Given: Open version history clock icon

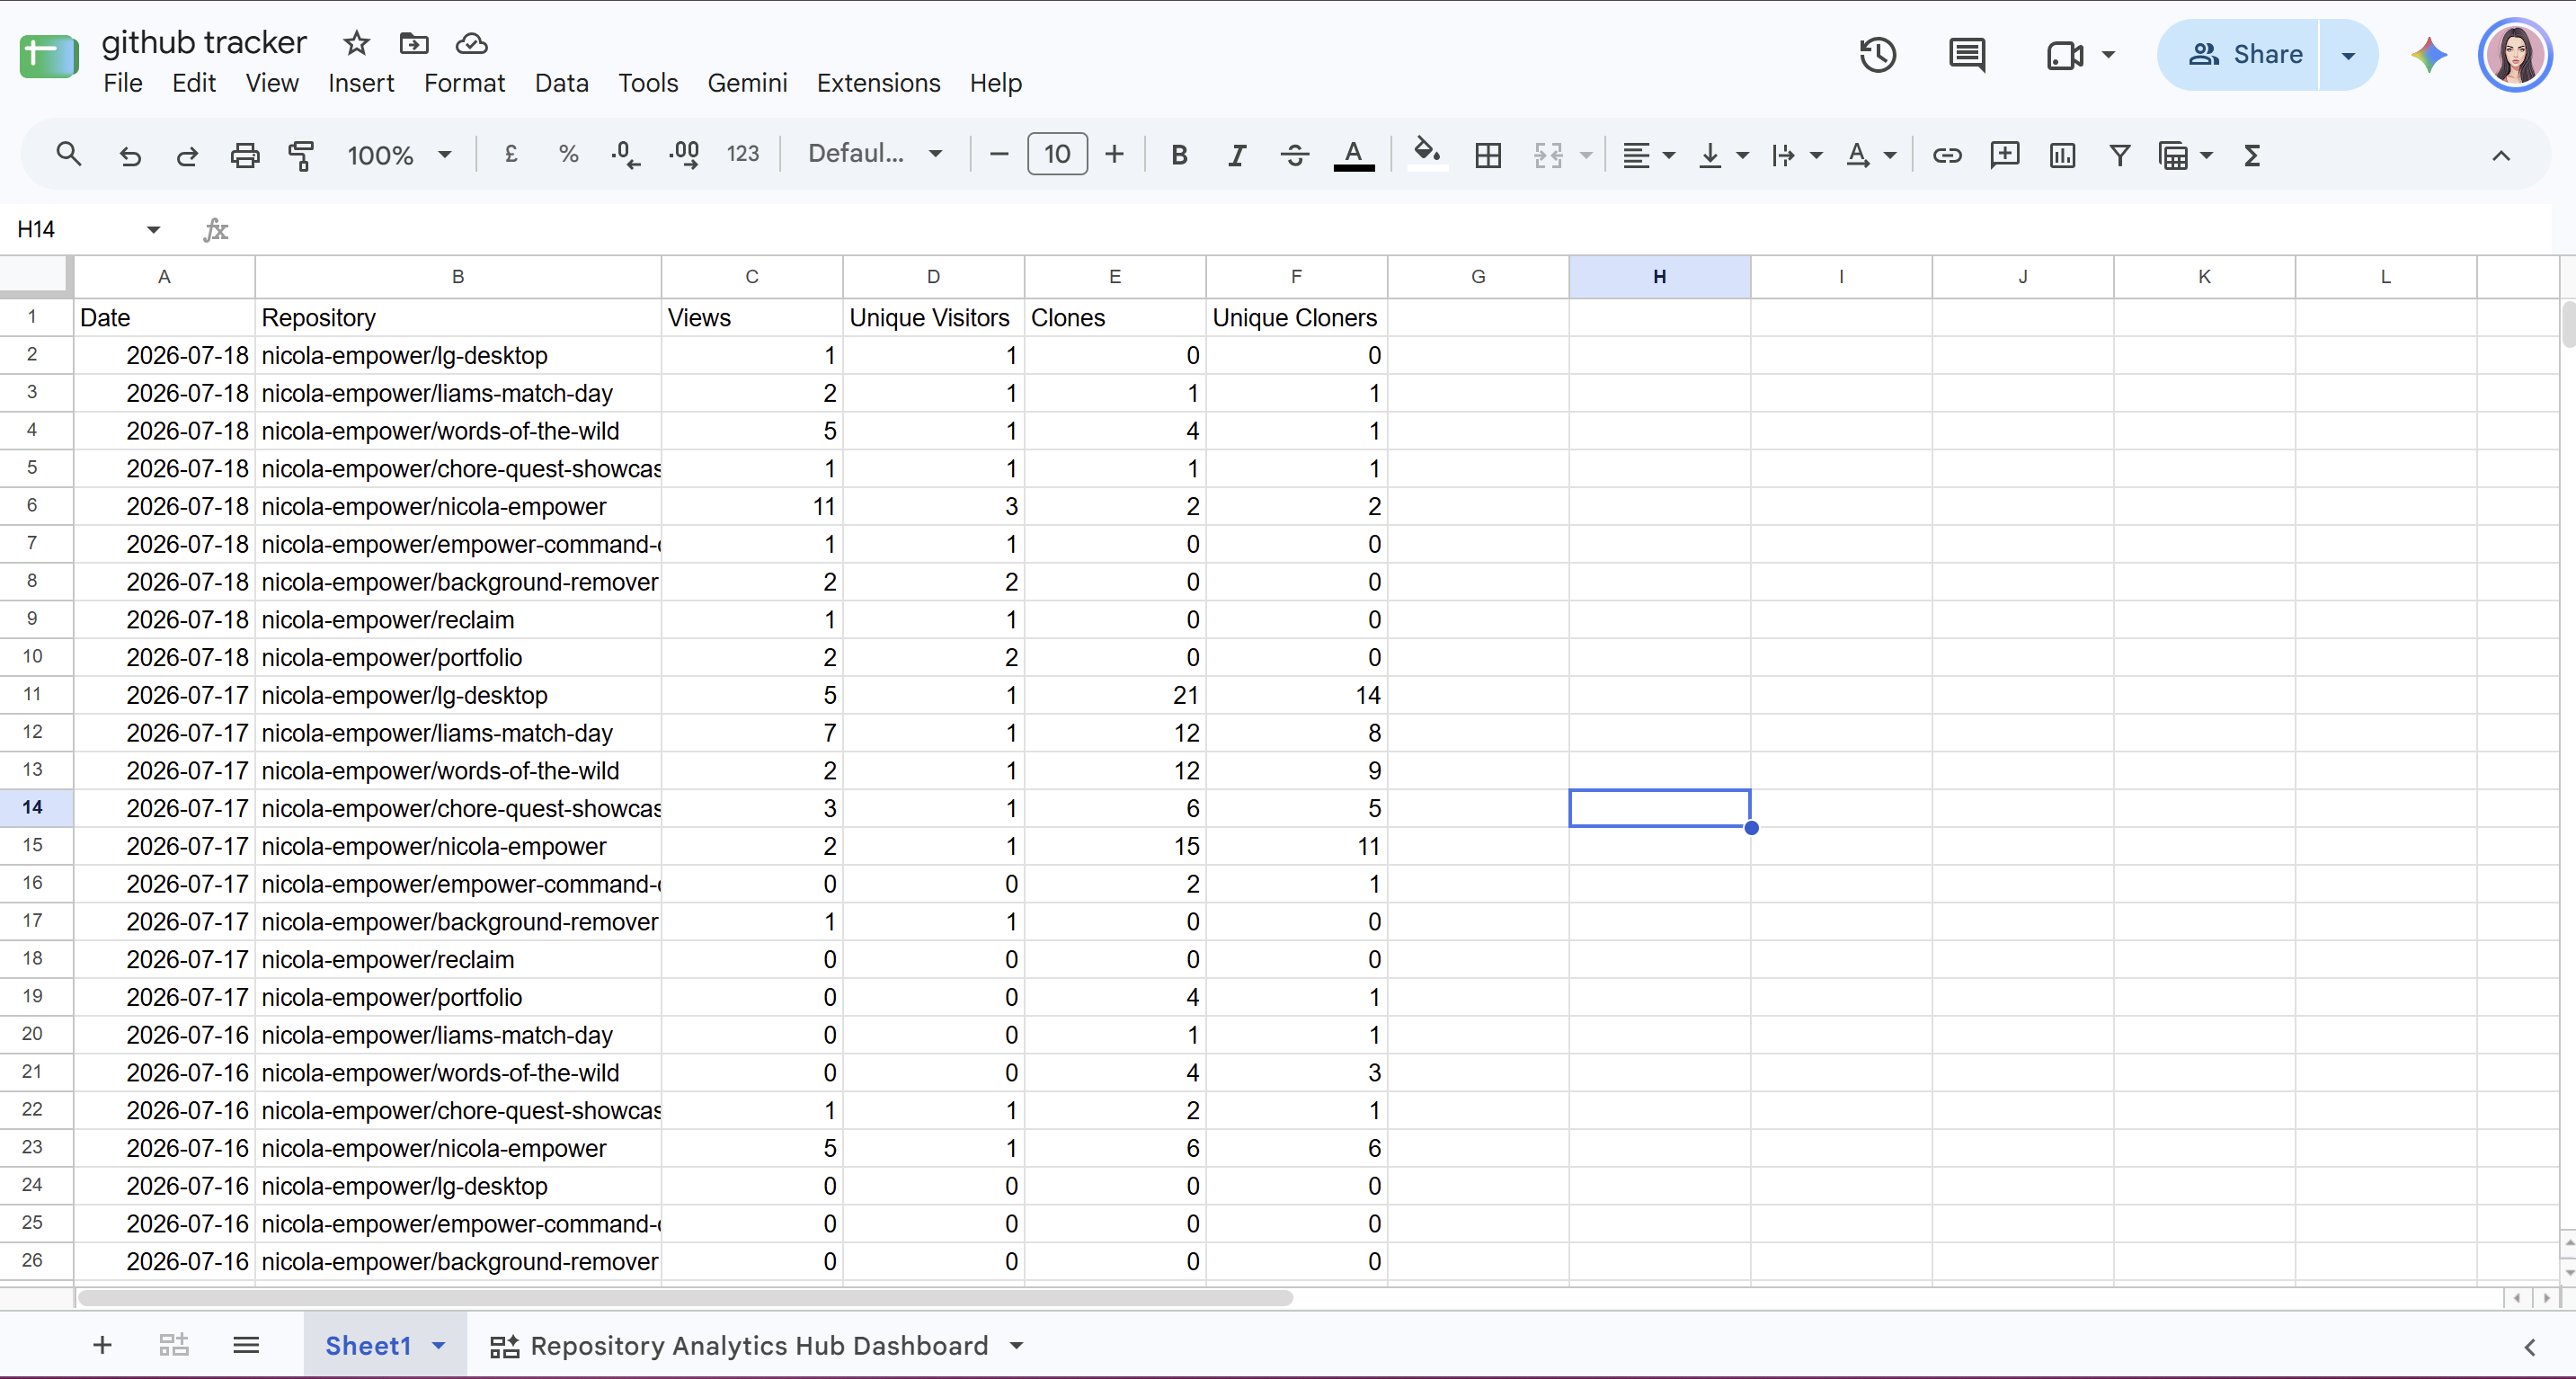Looking at the screenshot, I should [1878, 55].
